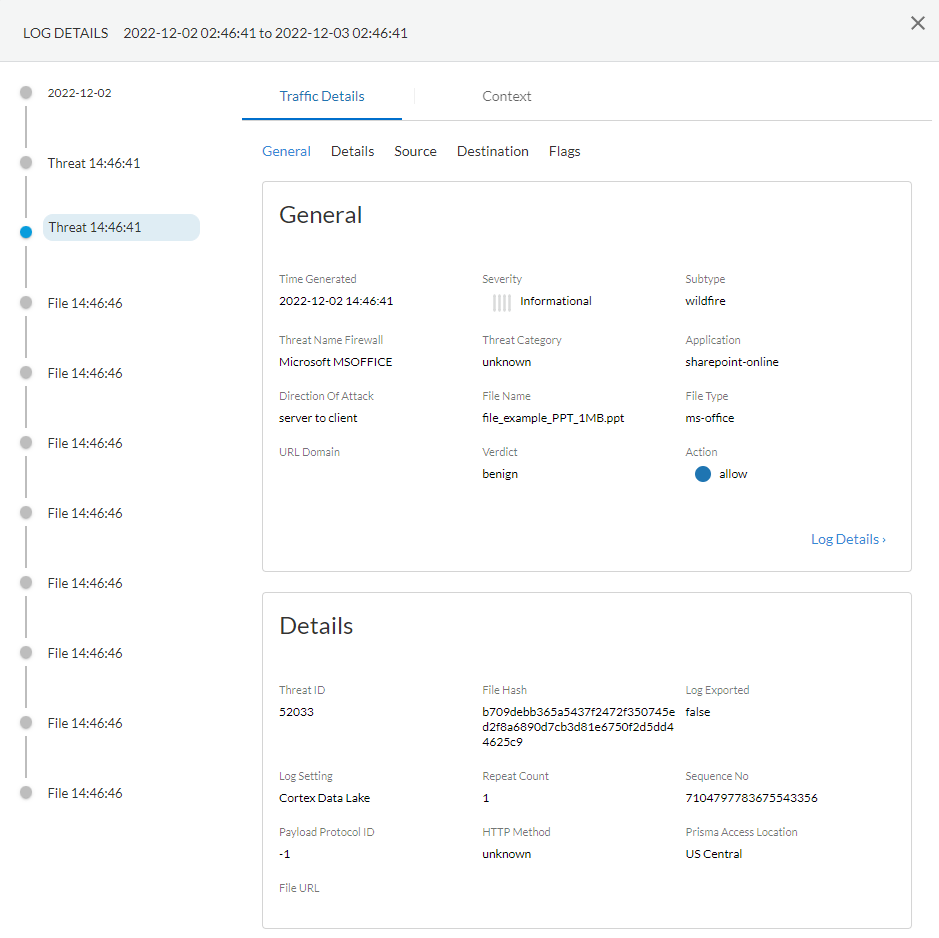Open the Log Details link
This screenshot has height=938, width=939.
[847, 539]
